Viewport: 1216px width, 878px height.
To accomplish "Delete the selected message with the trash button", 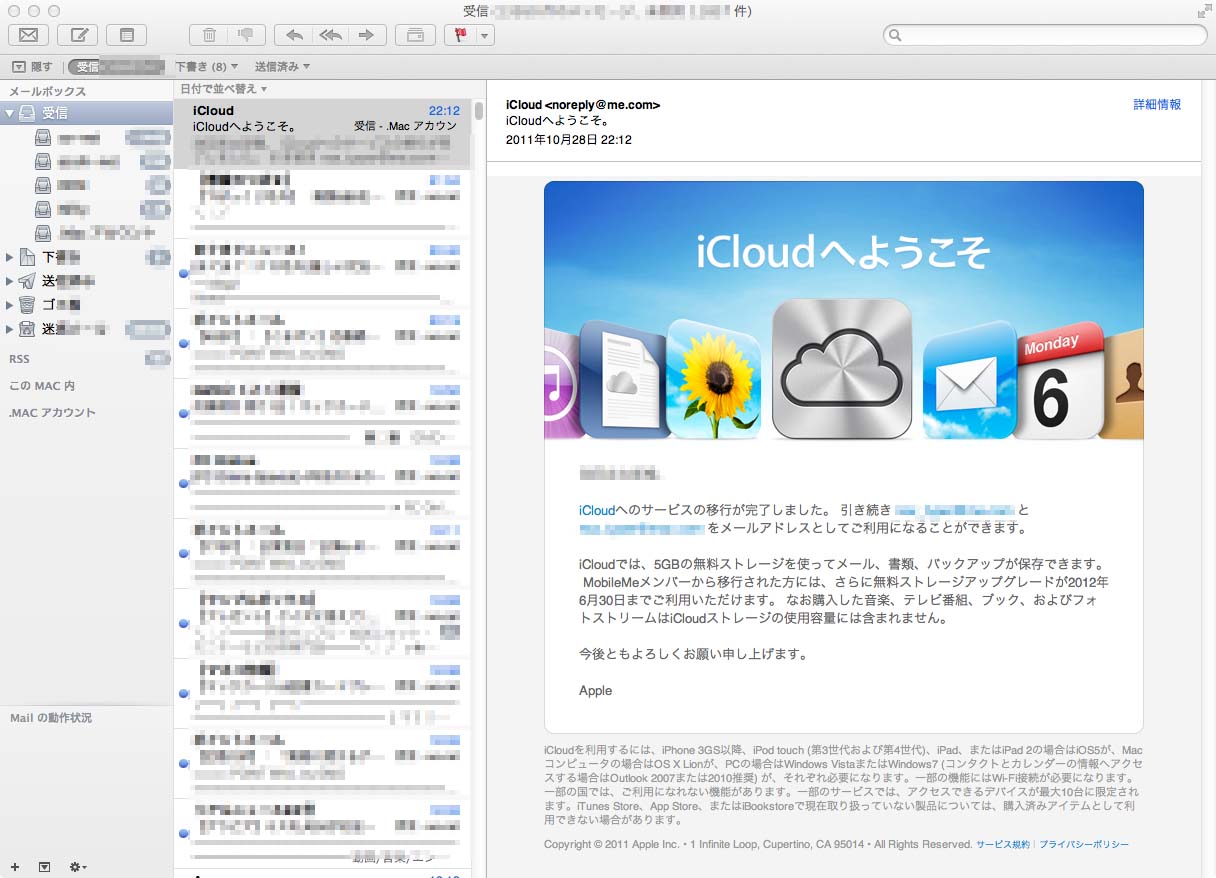I will (x=209, y=35).
